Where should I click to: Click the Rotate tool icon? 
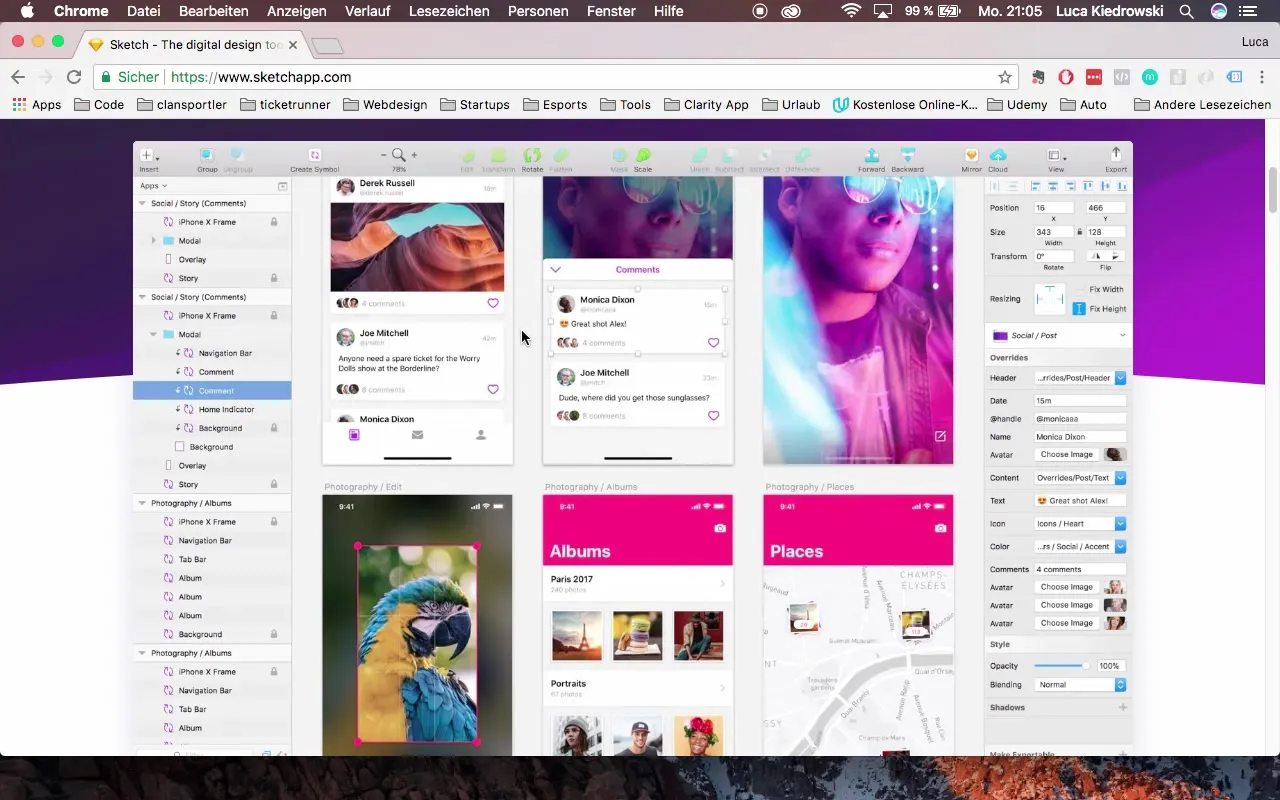pyautogui.click(x=532, y=155)
